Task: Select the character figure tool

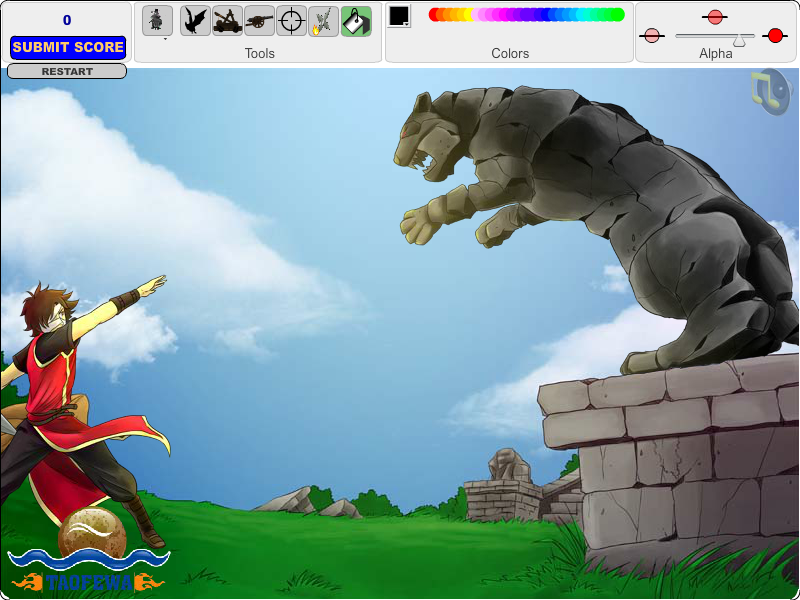Action: pos(157,20)
